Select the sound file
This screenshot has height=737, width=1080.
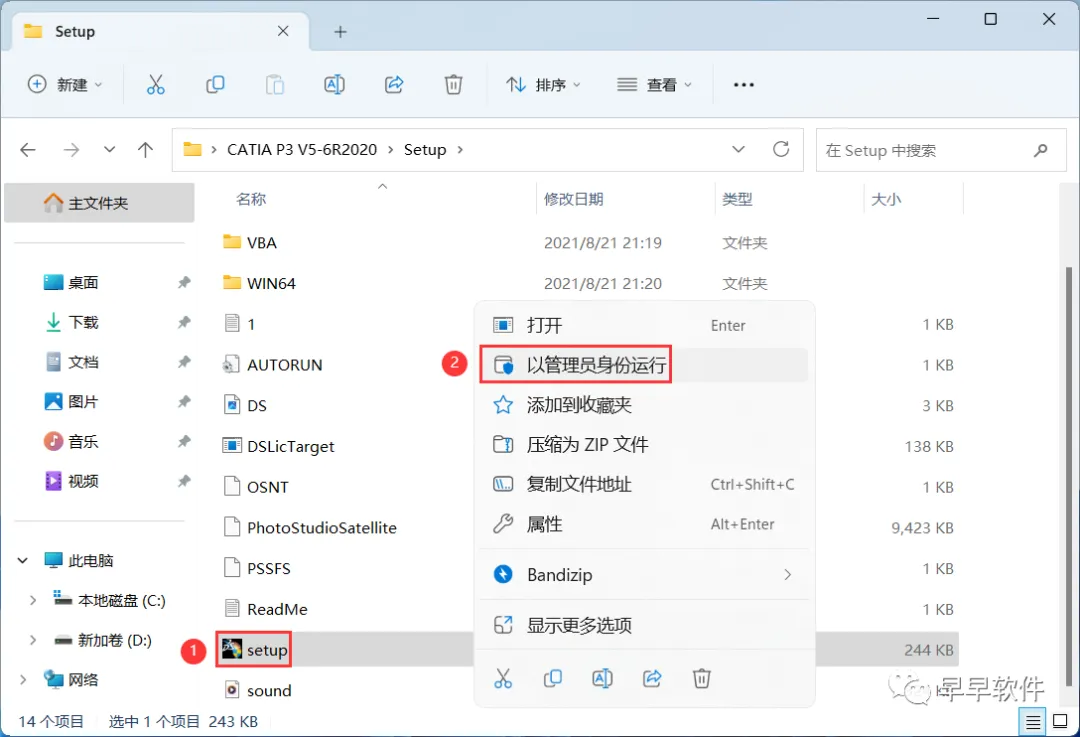[258, 690]
